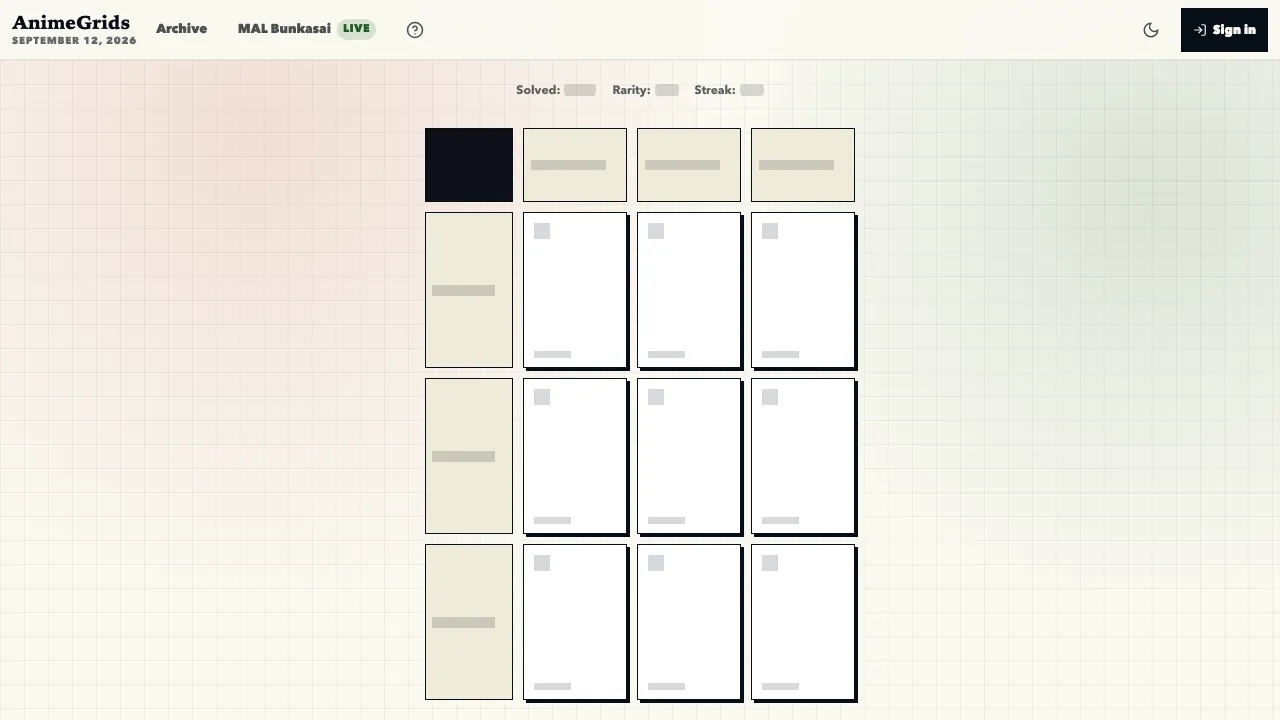Click the "Rarity:" stat label
The image size is (1280, 720).
click(x=631, y=90)
